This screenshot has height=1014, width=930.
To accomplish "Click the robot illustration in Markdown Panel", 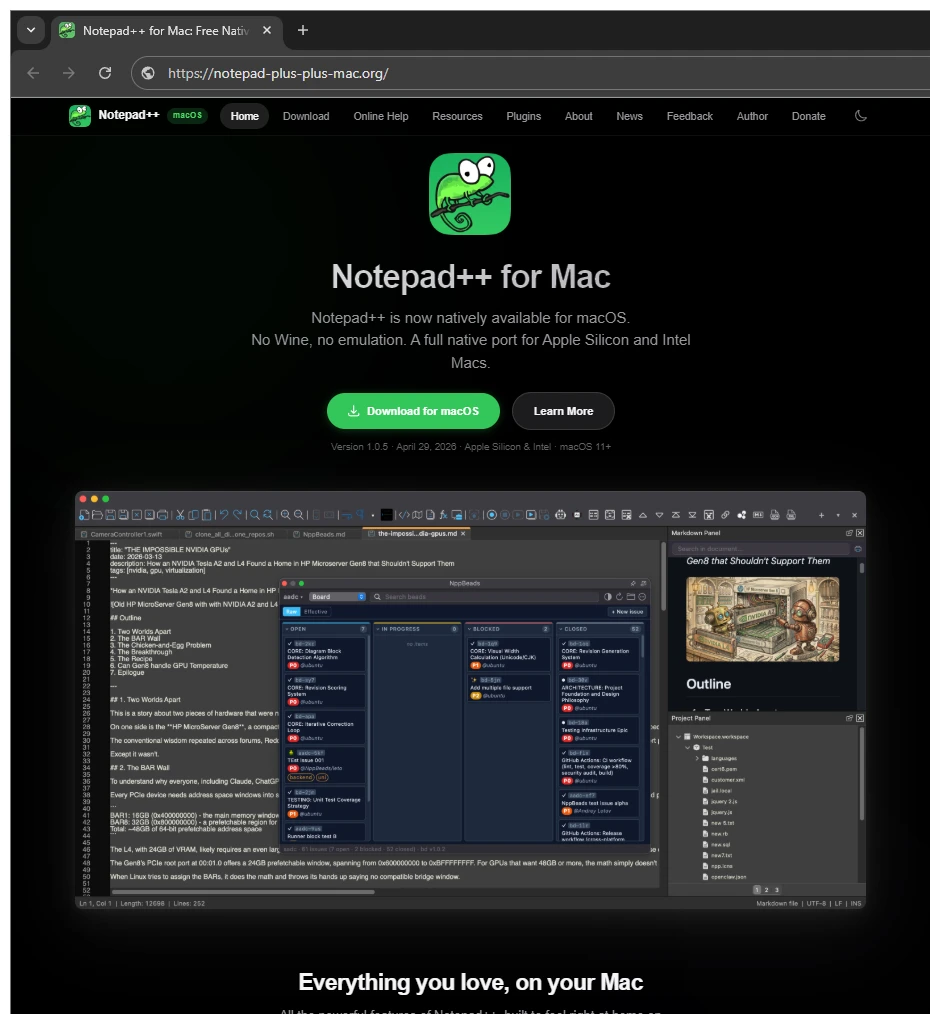I will coord(762,619).
